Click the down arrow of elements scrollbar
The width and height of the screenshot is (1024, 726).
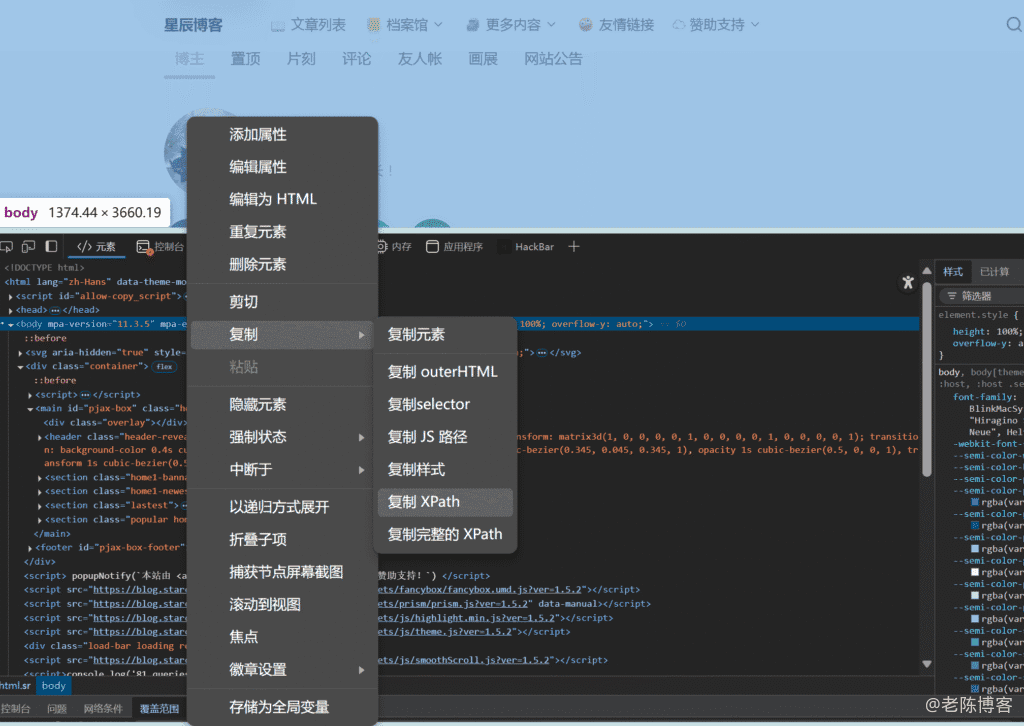[x=927, y=665]
